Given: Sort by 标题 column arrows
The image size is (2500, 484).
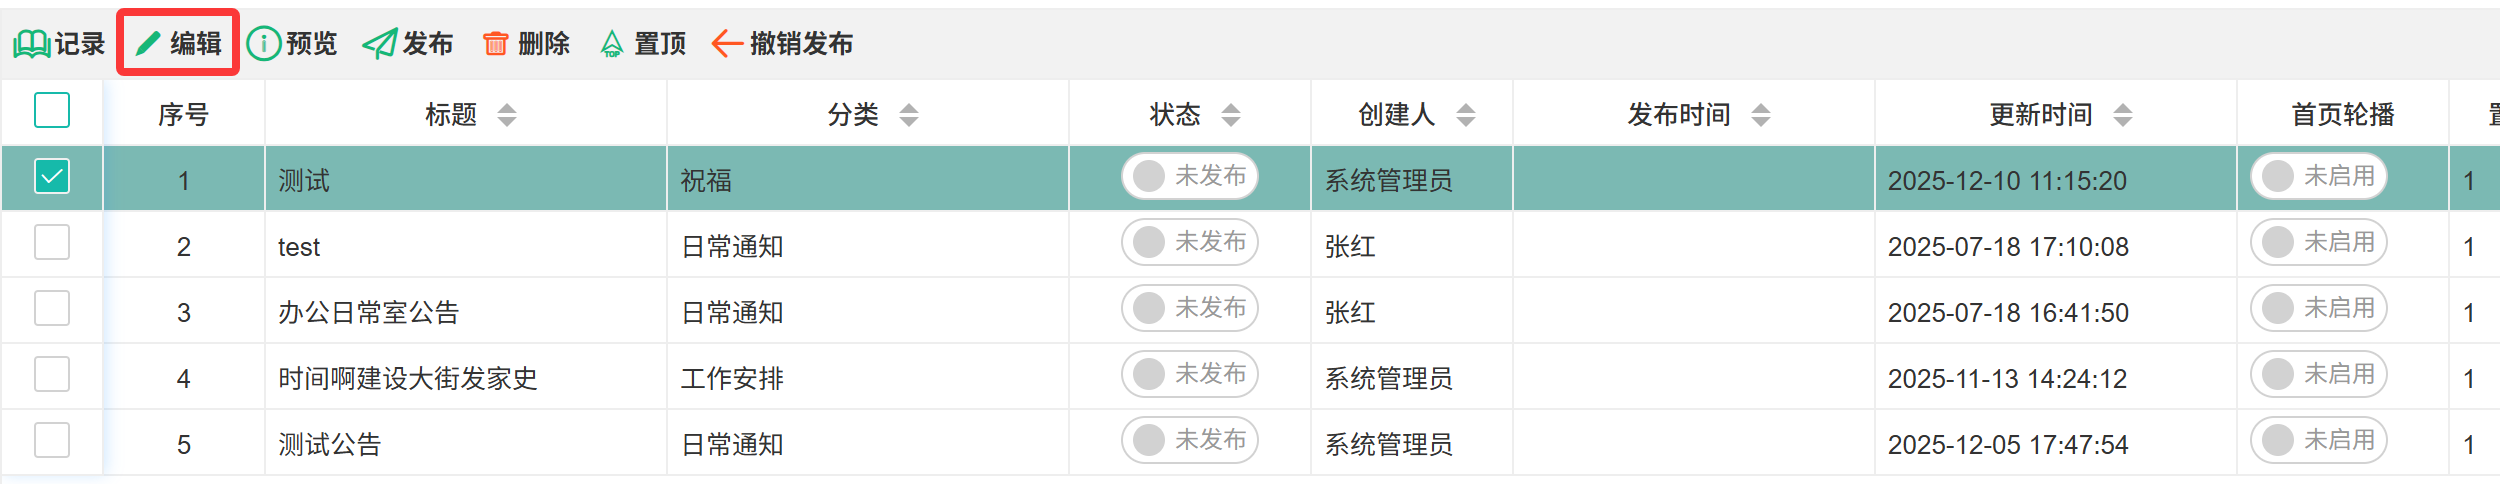Looking at the screenshot, I should click(x=507, y=115).
